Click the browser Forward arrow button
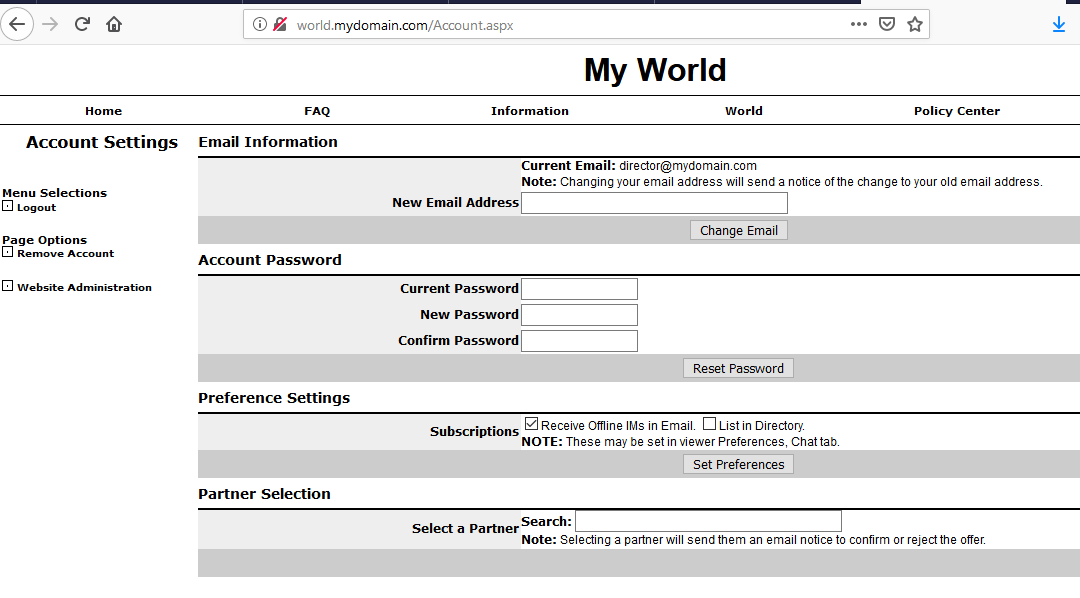 tap(50, 25)
